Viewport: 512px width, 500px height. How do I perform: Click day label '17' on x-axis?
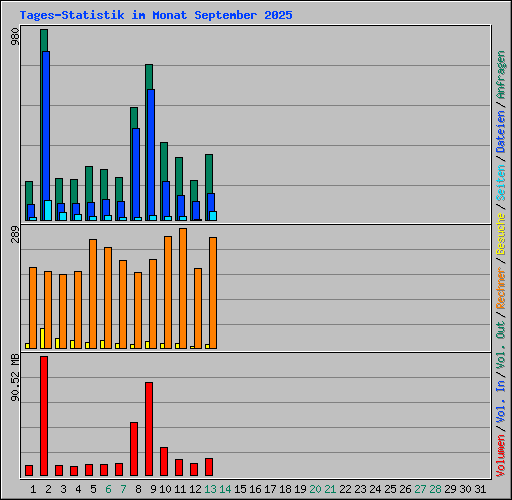(270, 489)
